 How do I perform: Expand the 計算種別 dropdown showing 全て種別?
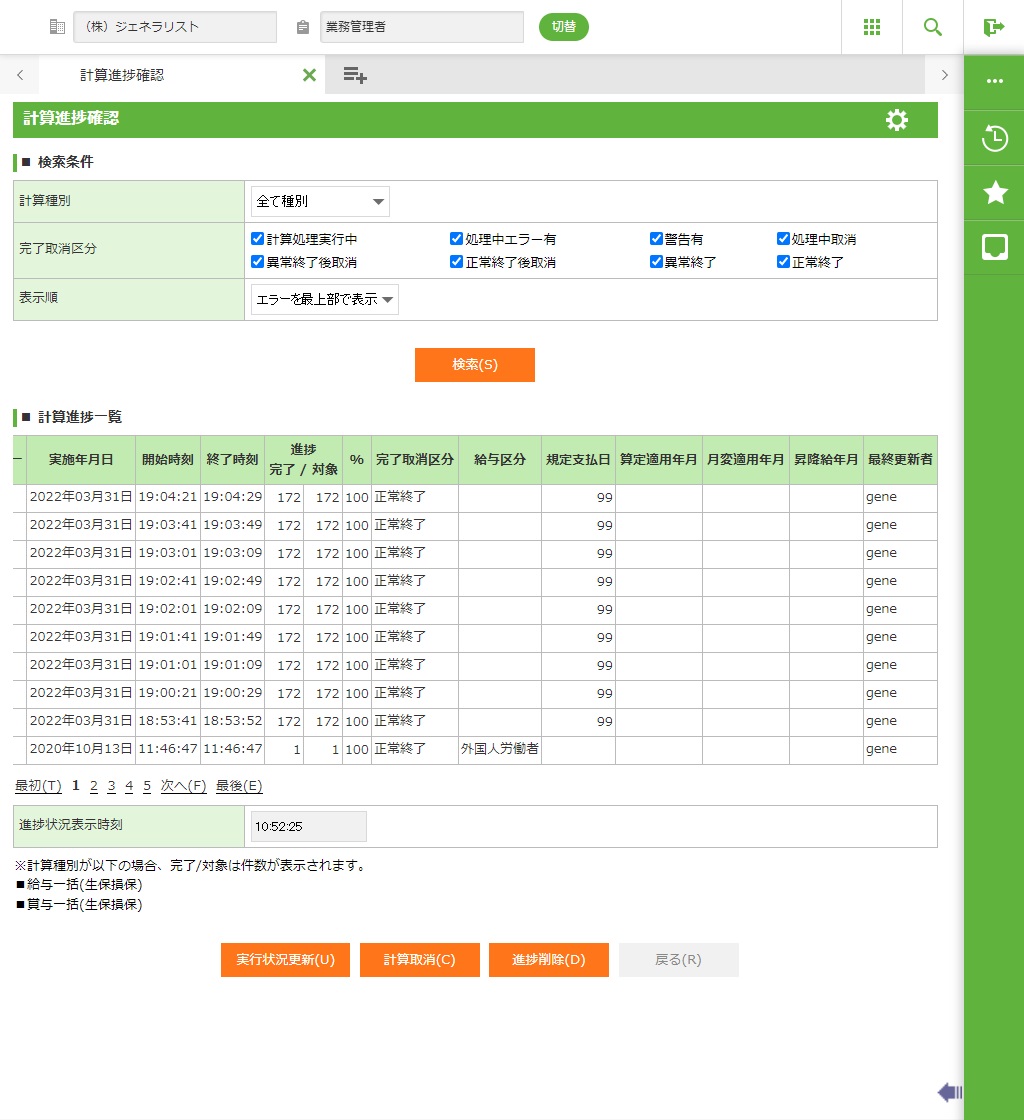[x=320, y=201]
